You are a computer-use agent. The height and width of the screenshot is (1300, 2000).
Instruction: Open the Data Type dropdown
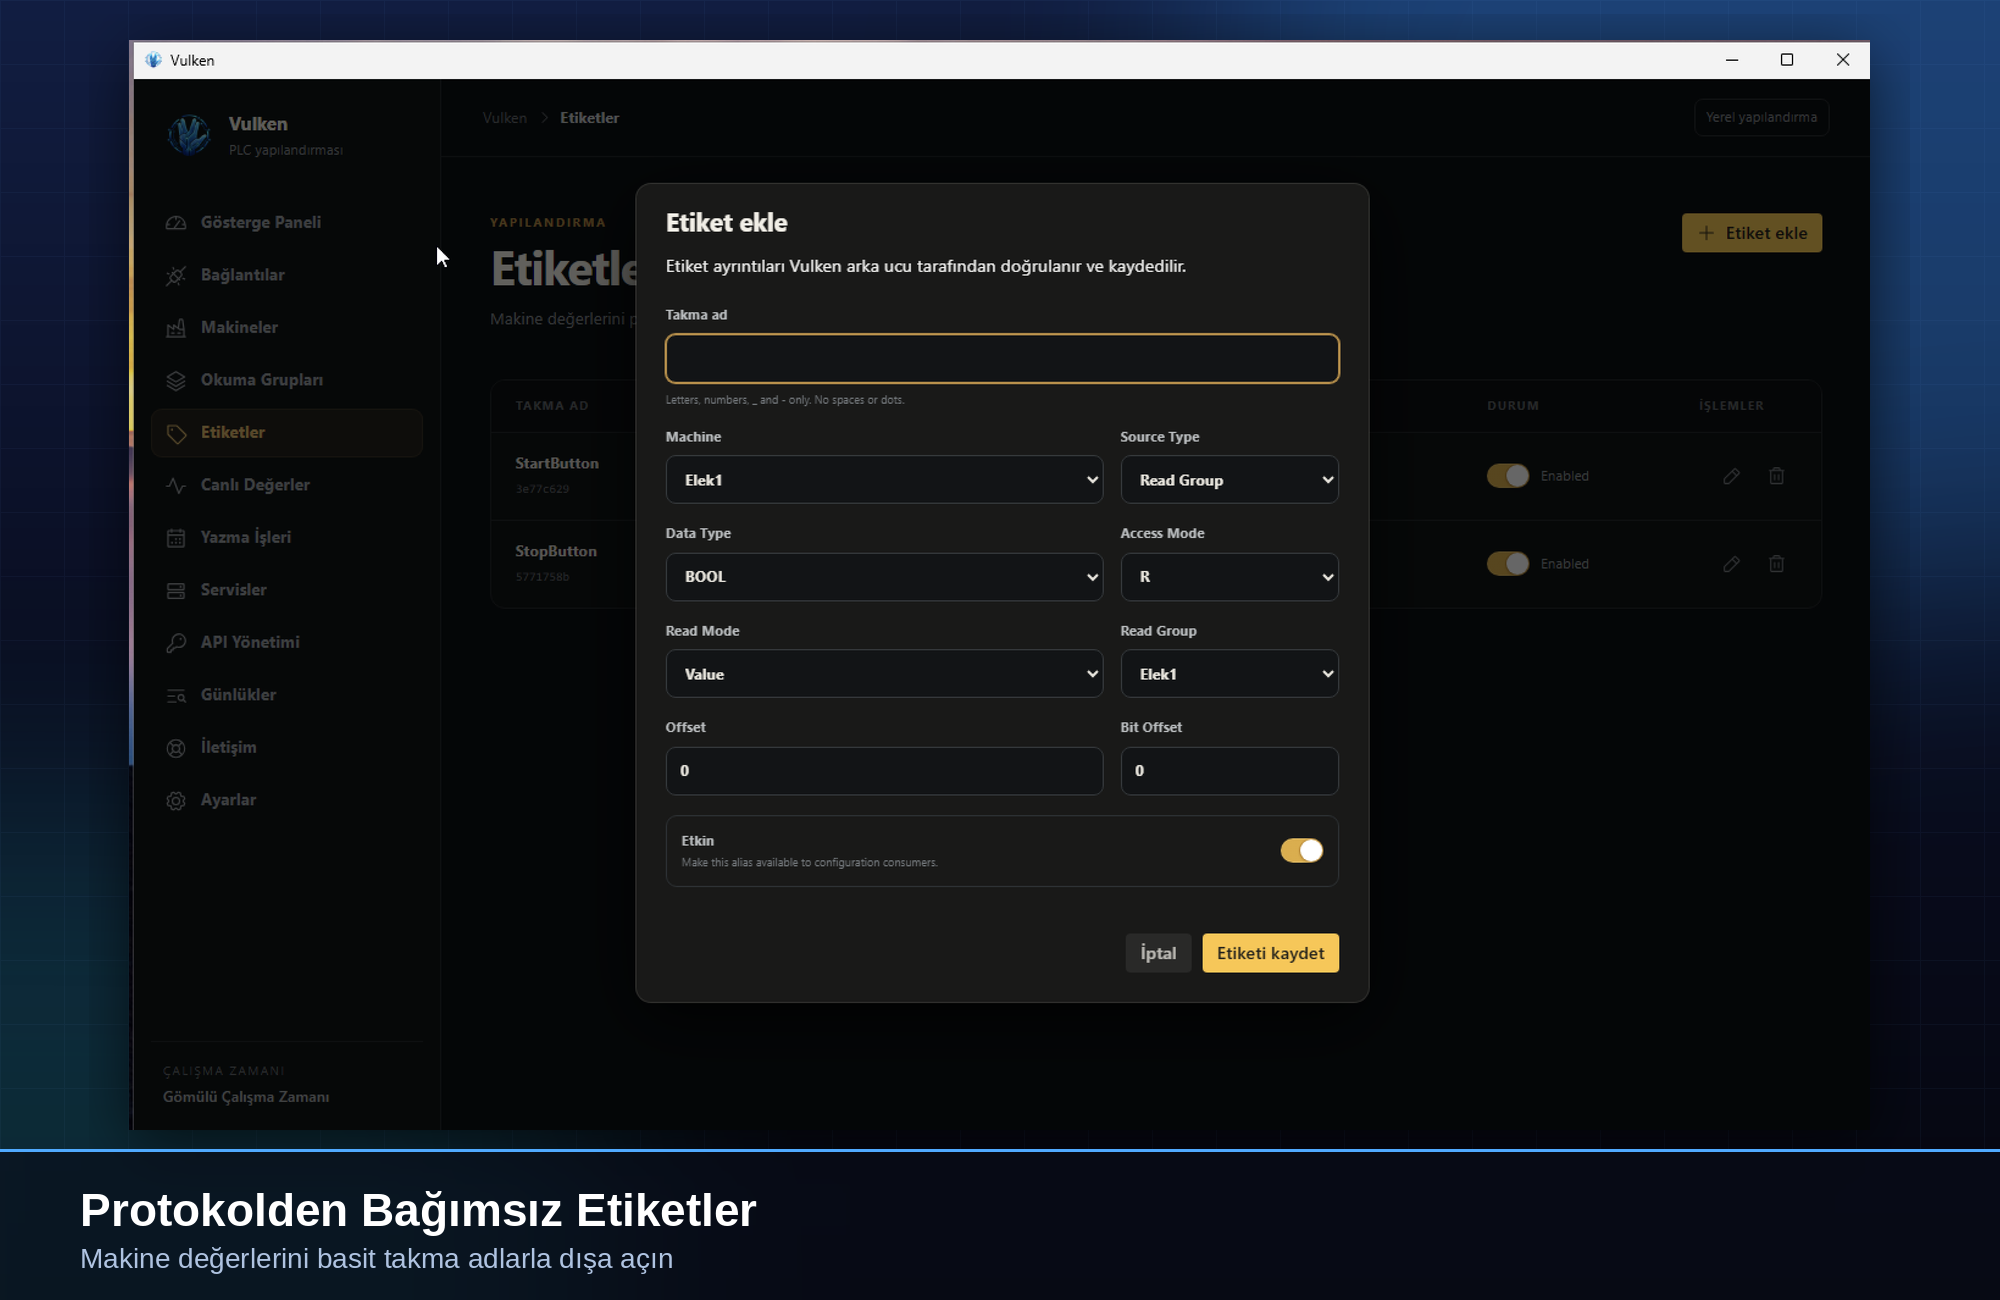pyautogui.click(x=884, y=577)
